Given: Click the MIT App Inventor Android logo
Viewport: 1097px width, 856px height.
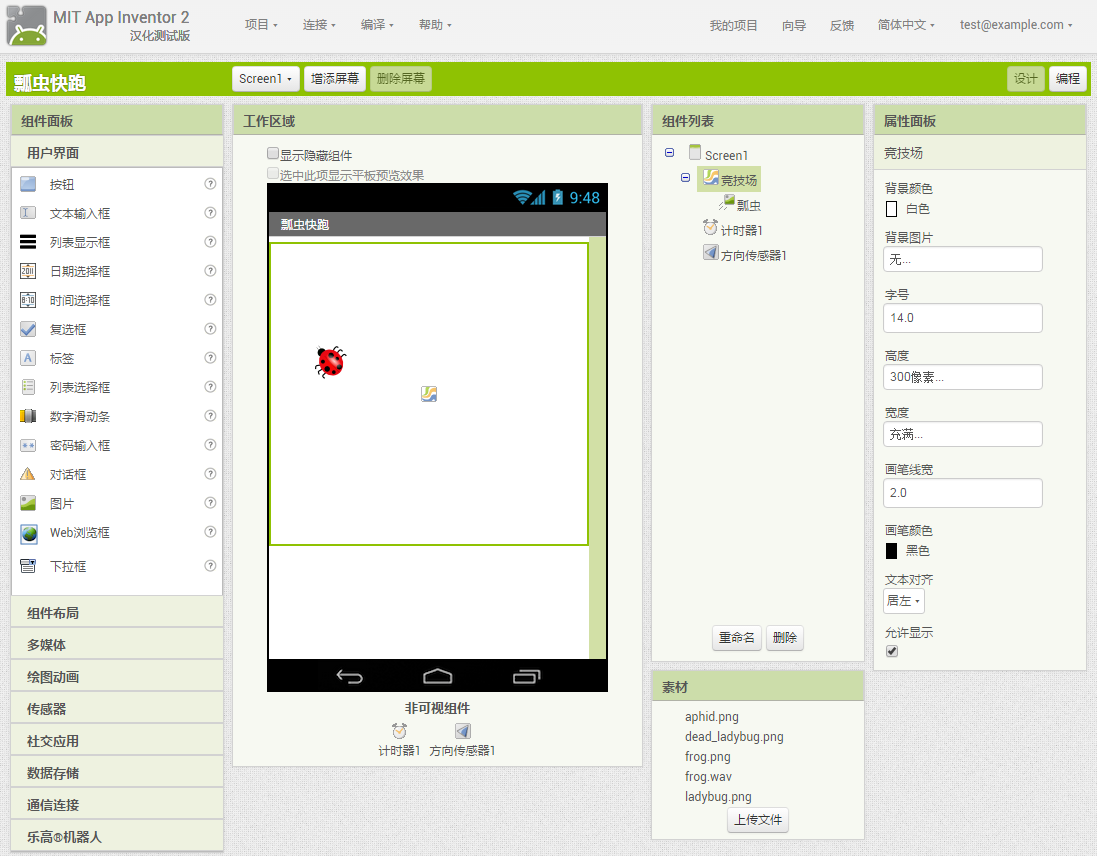Looking at the screenshot, I should coord(26,27).
